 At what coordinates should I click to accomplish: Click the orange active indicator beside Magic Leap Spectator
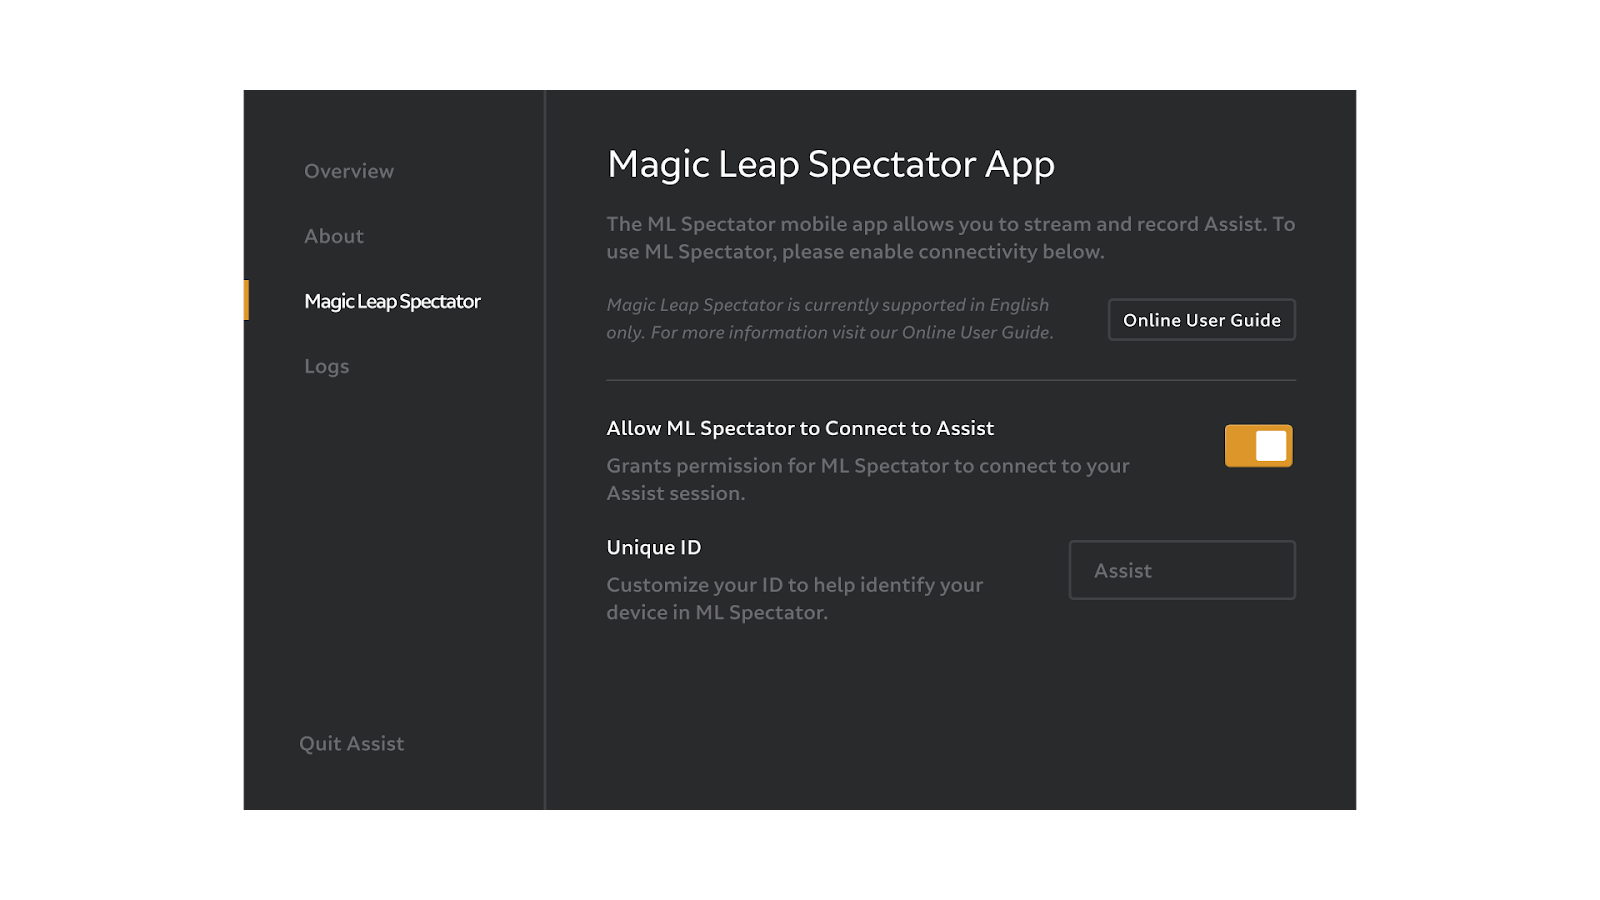pos(246,300)
